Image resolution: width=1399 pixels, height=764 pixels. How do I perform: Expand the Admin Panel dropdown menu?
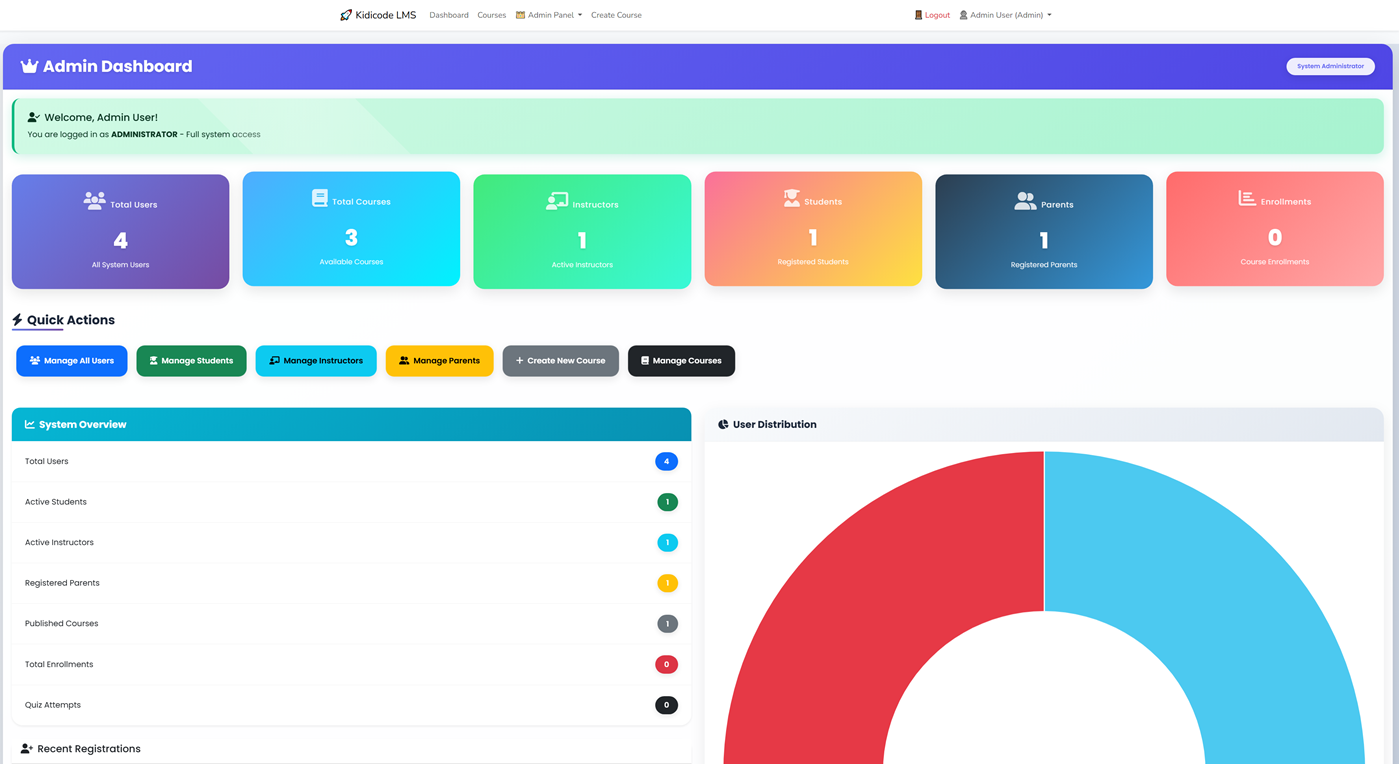pos(549,15)
